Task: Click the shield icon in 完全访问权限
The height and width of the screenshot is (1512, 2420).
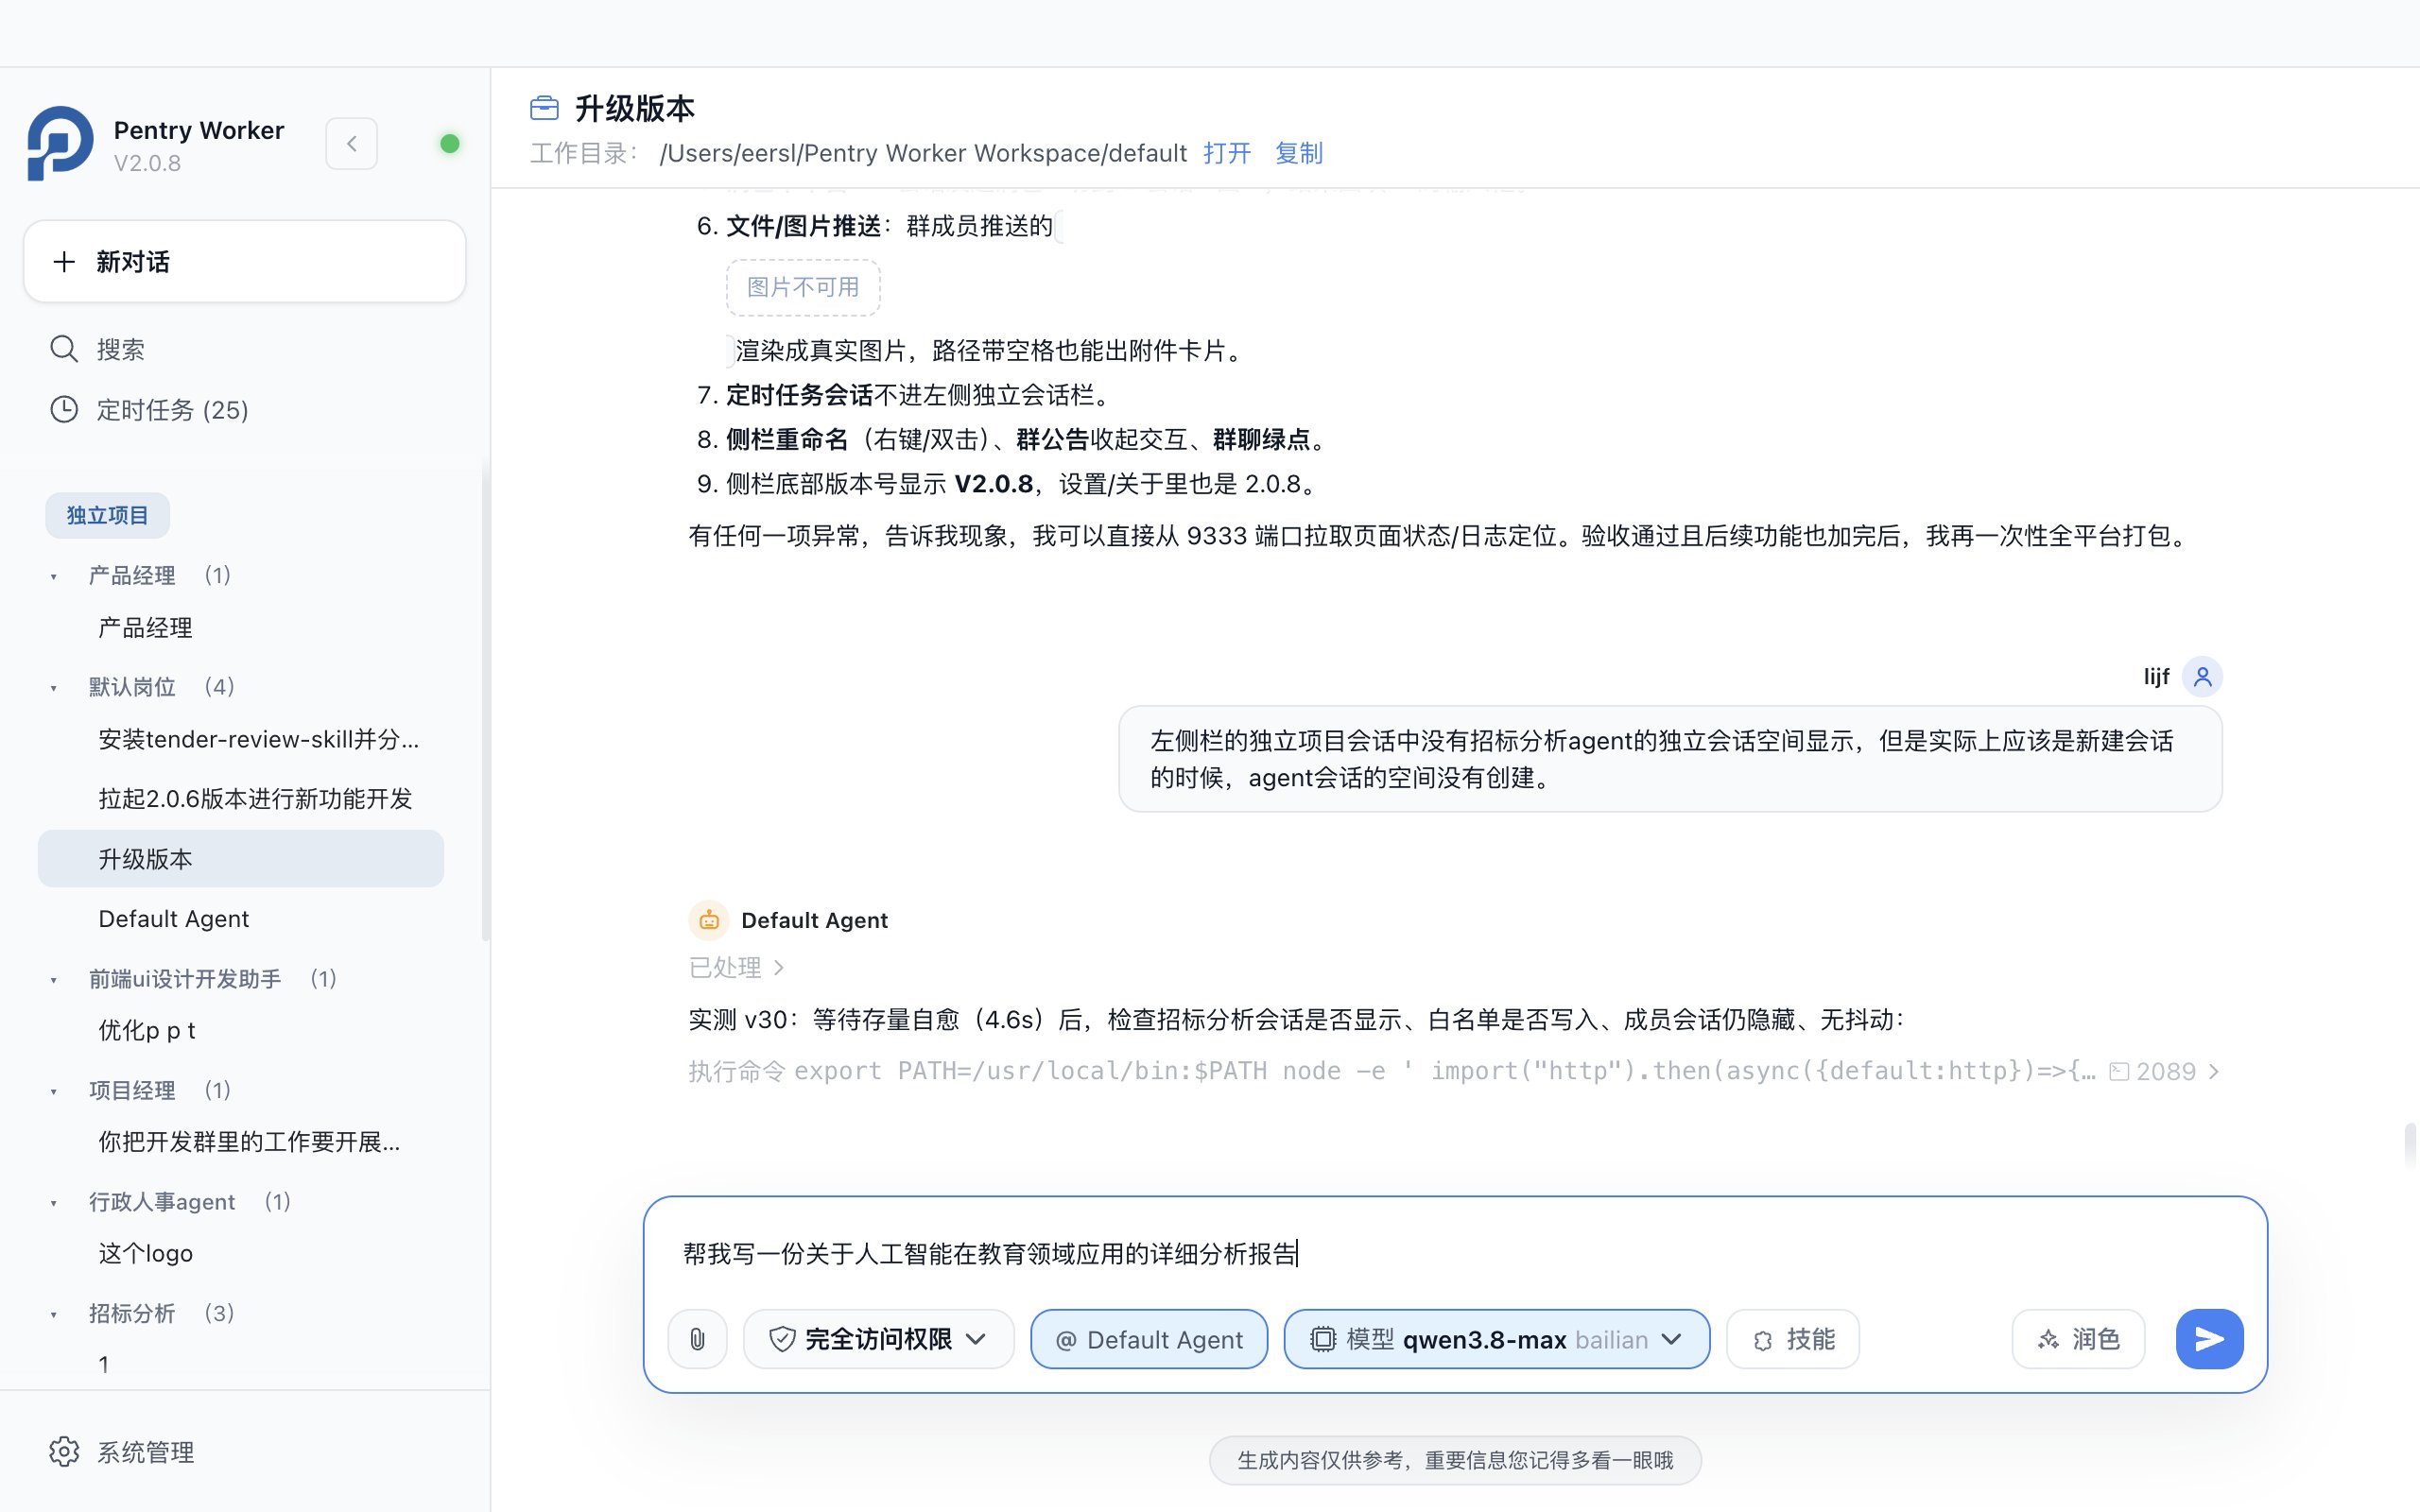Action: [x=782, y=1339]
